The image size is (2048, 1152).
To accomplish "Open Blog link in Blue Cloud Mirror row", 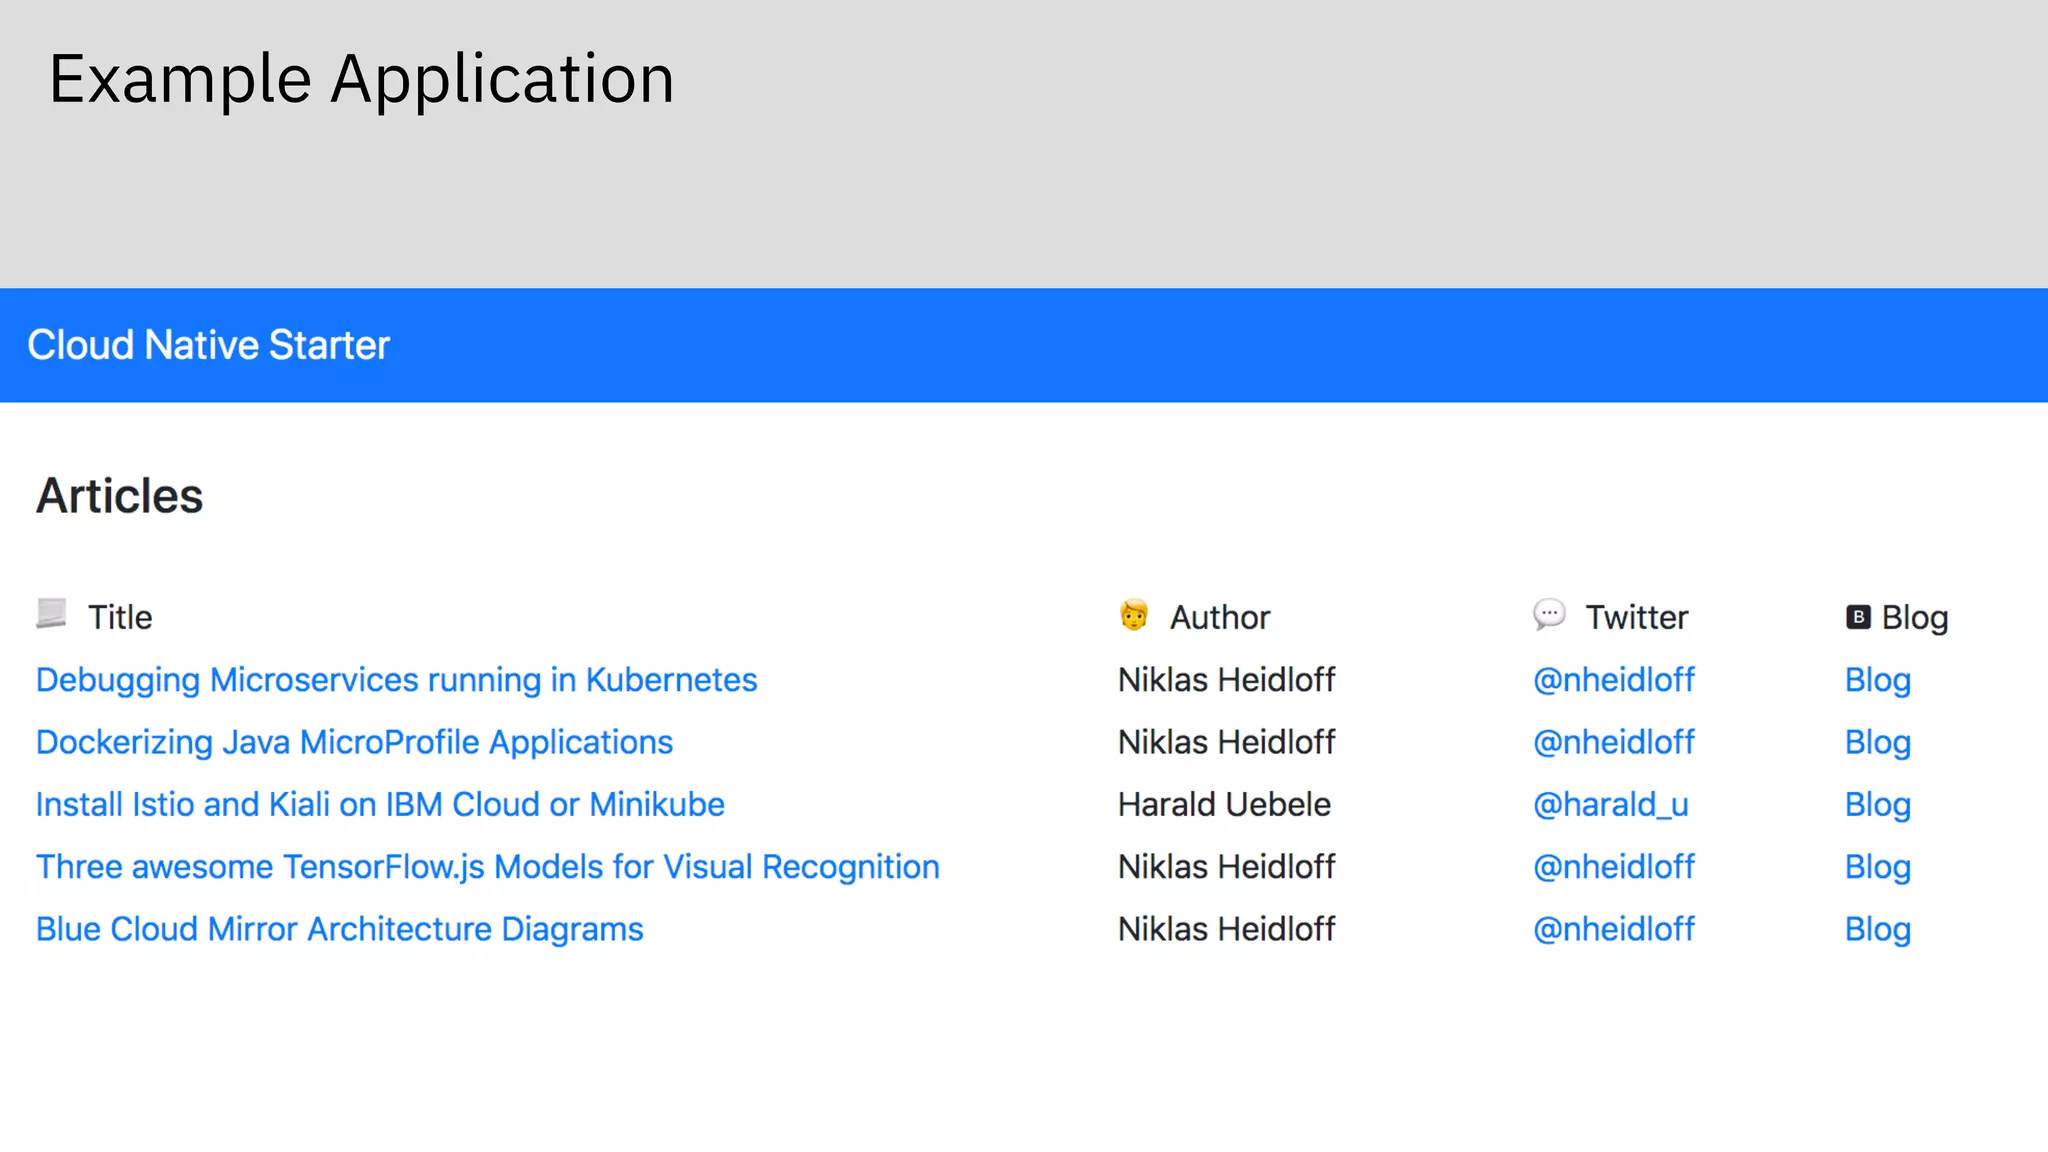I will [x=1878, y=929].
